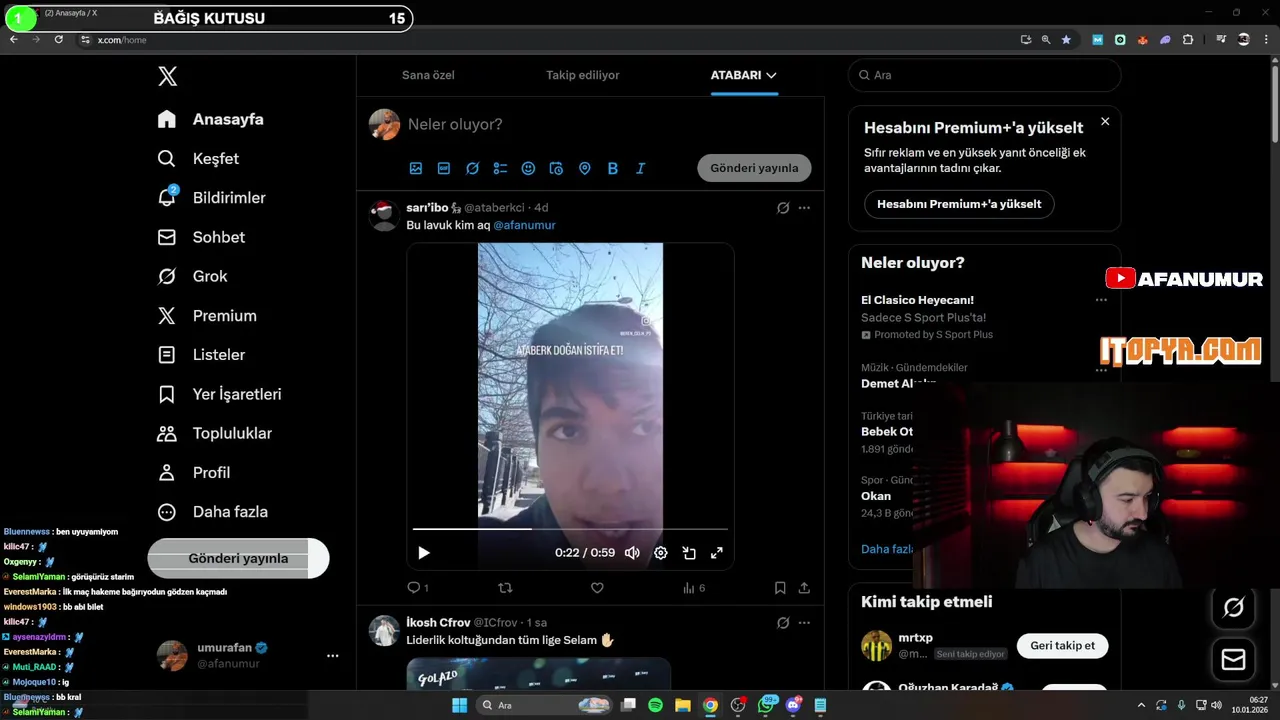Switch to Takip ediliyor tab
The height and width of the screenshot is (720, 1280).
583,75
